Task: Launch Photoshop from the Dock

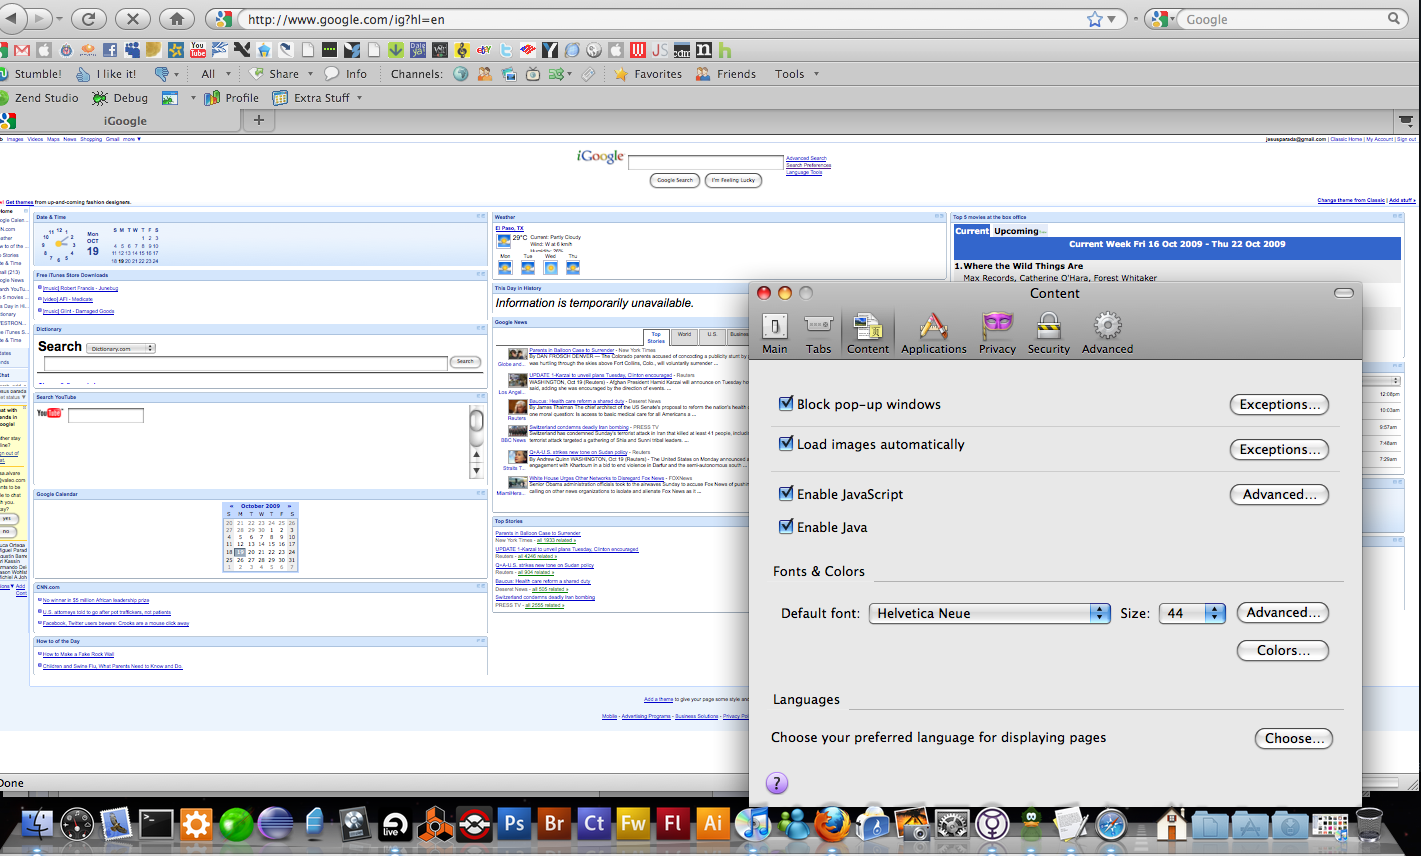Action: coord(514,824)
